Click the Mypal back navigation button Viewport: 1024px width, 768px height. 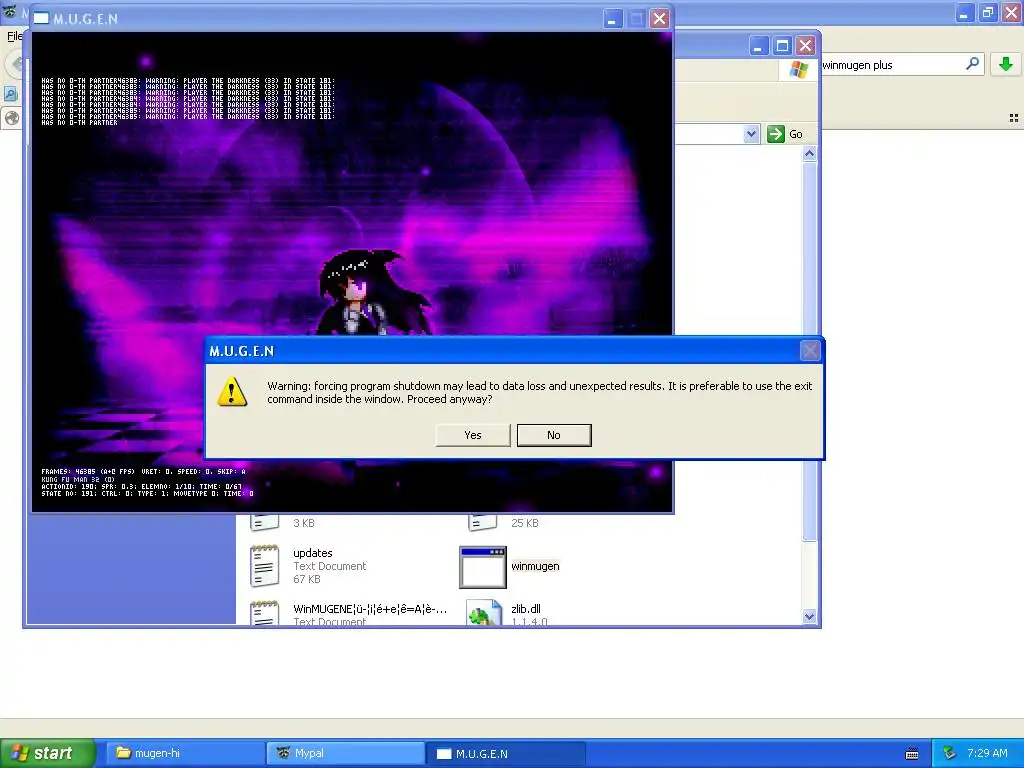[x=16, y=64]
